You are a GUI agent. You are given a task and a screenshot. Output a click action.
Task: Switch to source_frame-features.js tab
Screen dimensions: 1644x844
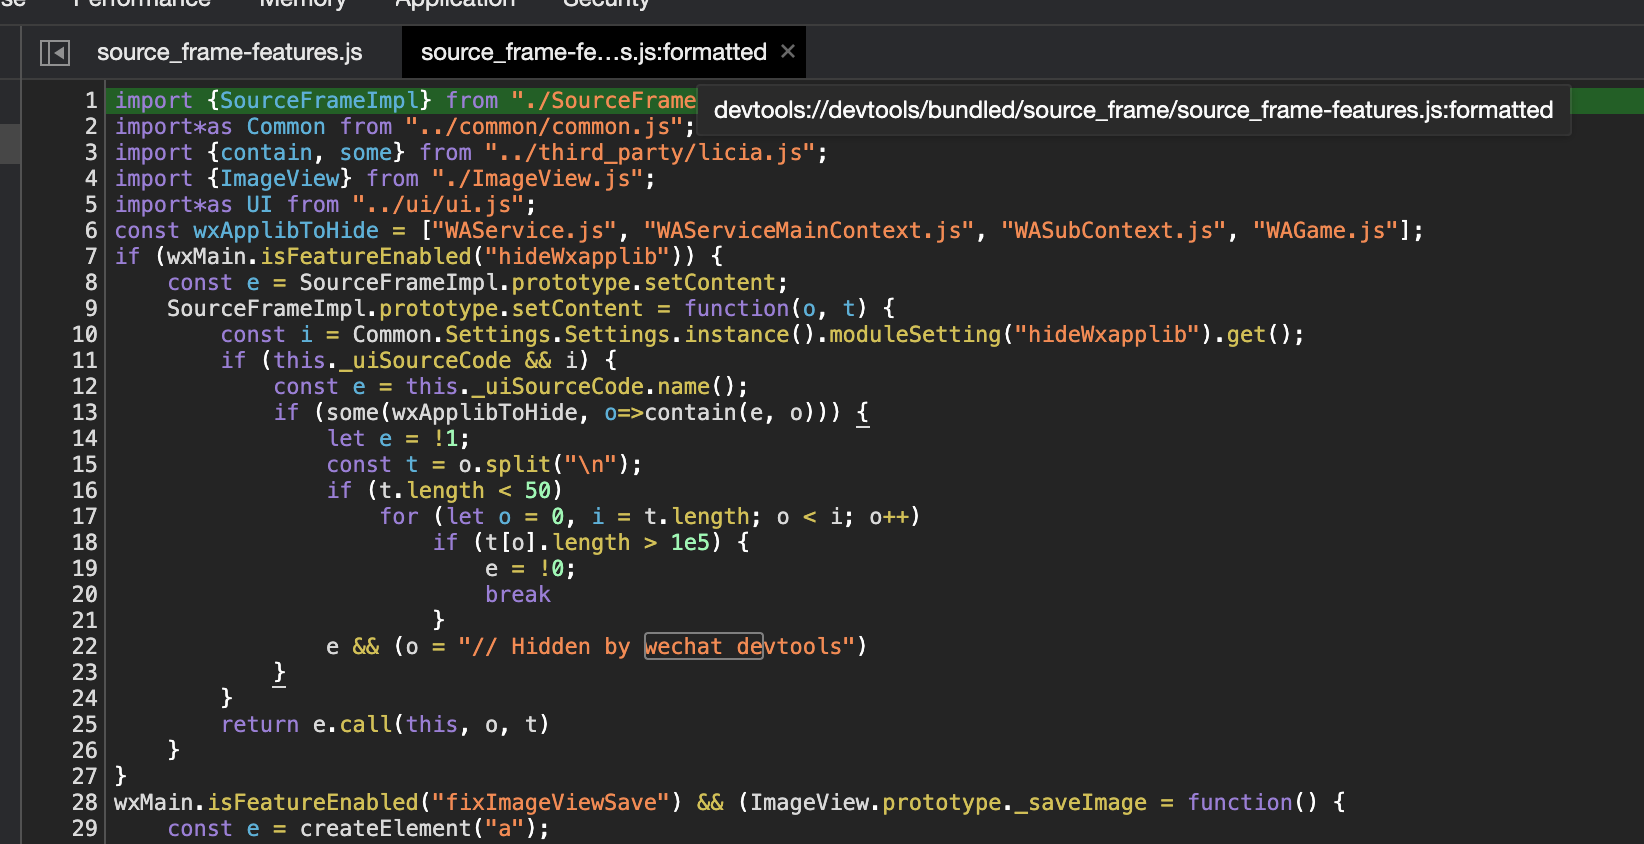[x=229, y=52]
